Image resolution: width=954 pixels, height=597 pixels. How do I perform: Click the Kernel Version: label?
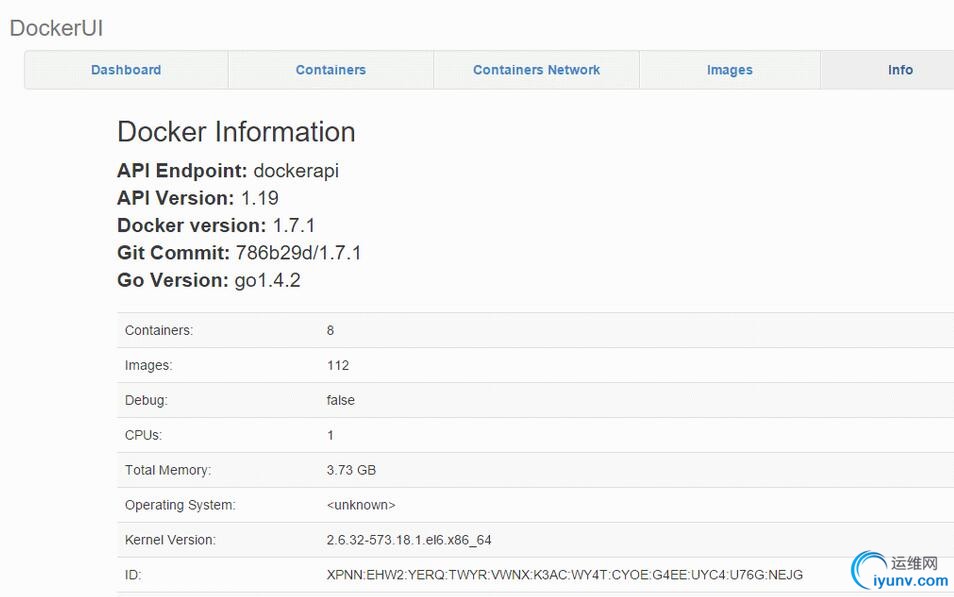pos(170,540)
